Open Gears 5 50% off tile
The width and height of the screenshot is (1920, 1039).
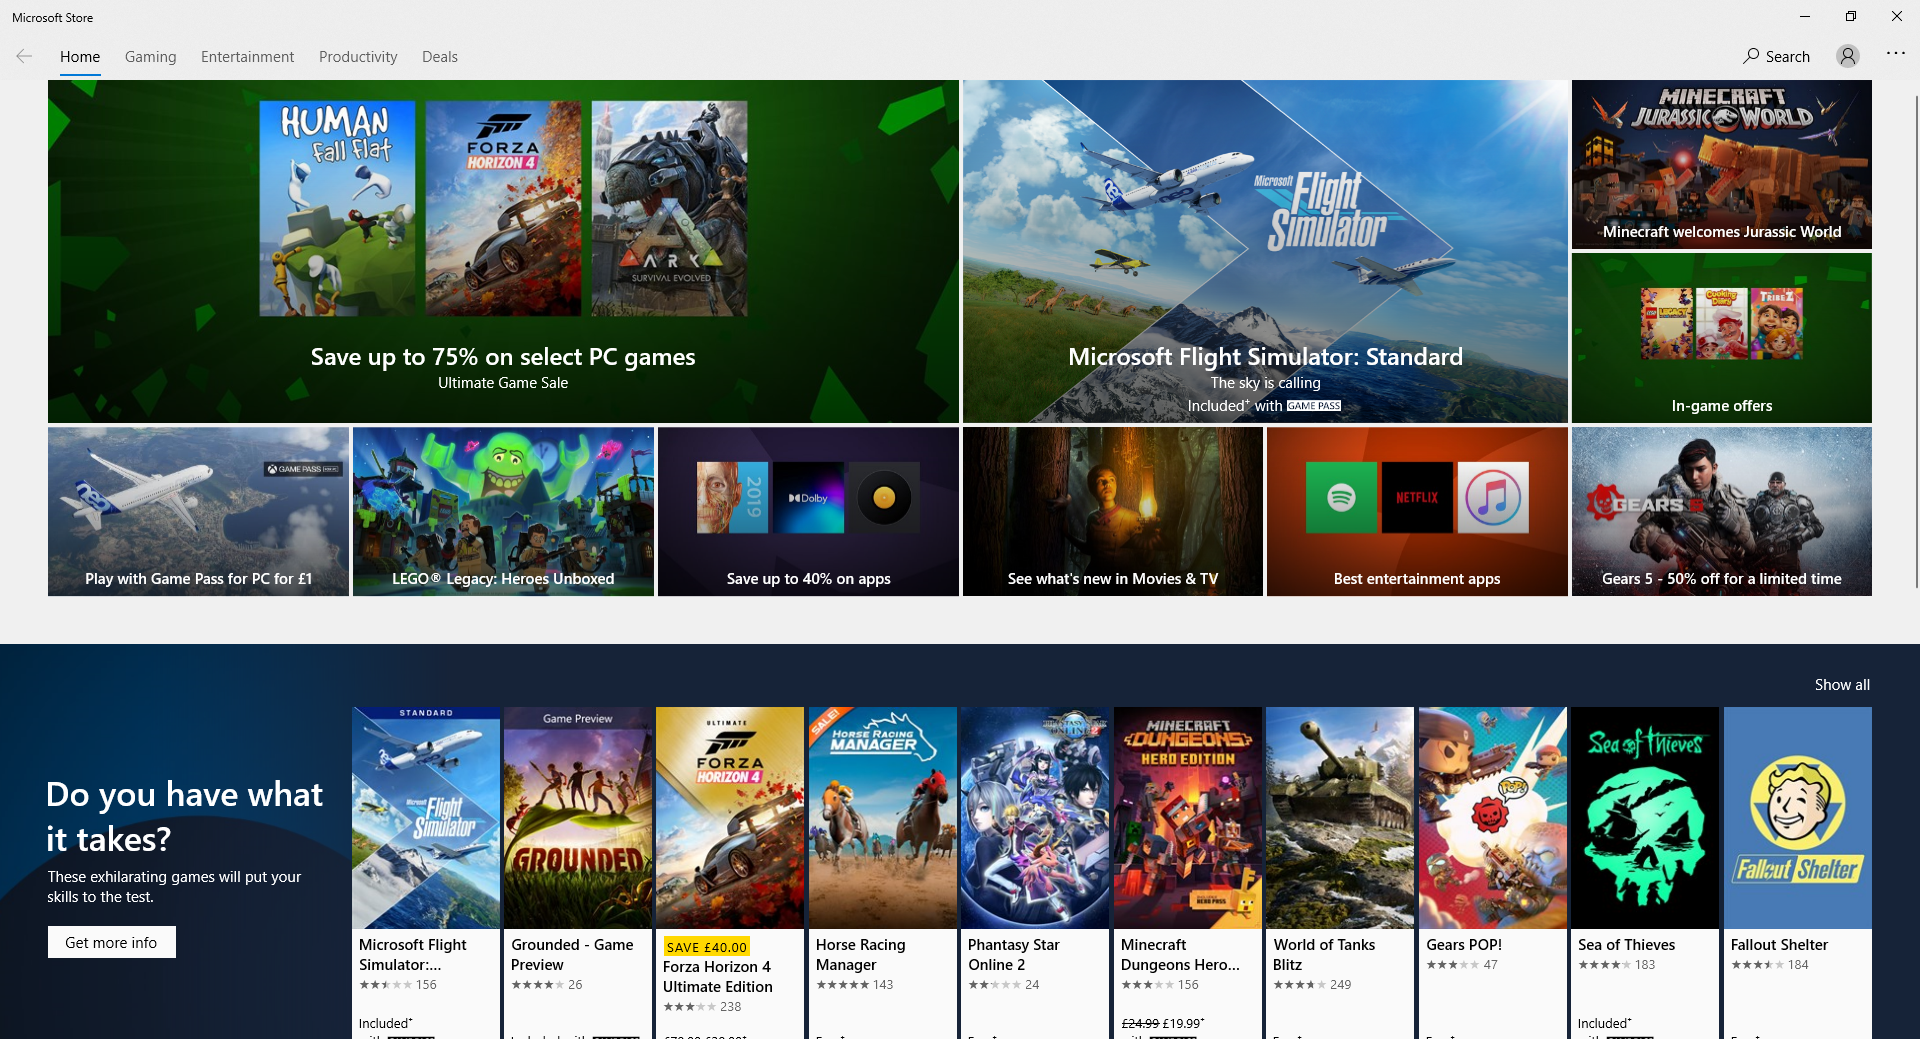click(x=1722, y=512)
